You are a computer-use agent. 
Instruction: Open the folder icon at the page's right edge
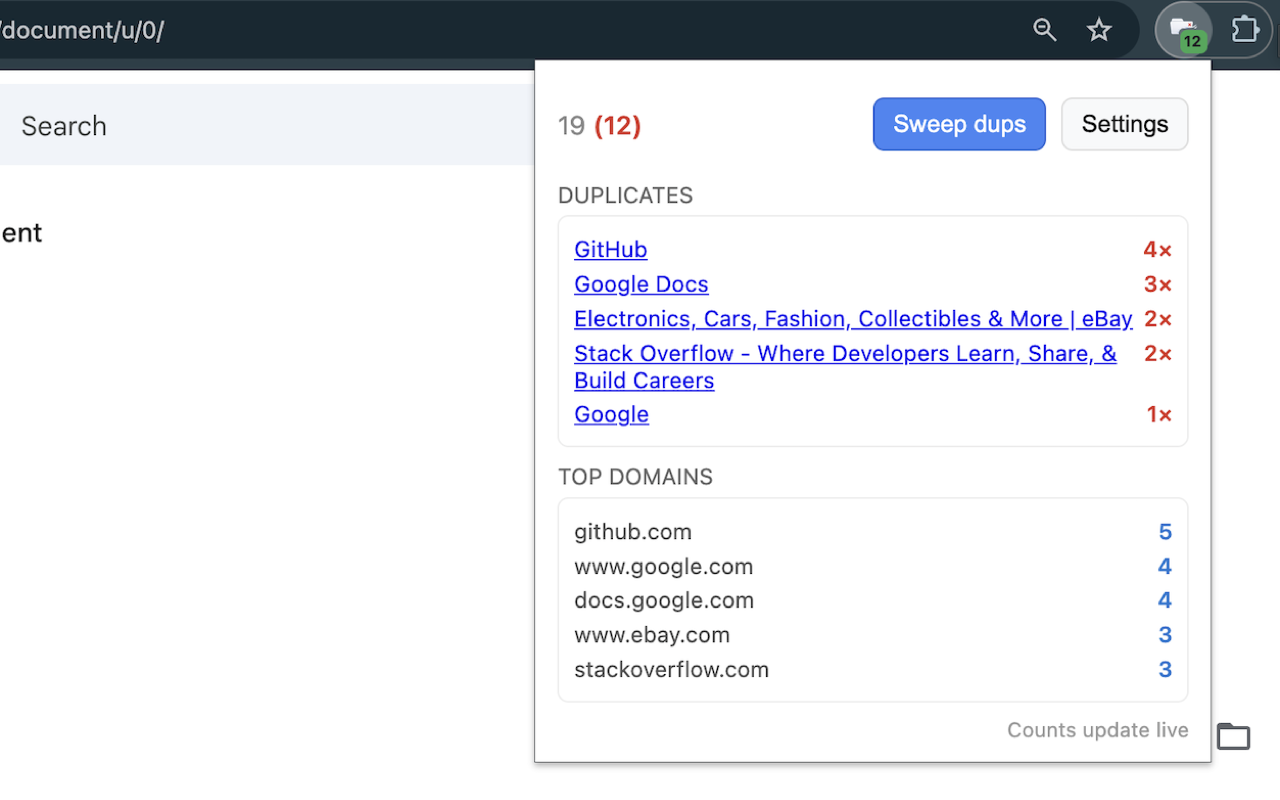coord(1233,736)
